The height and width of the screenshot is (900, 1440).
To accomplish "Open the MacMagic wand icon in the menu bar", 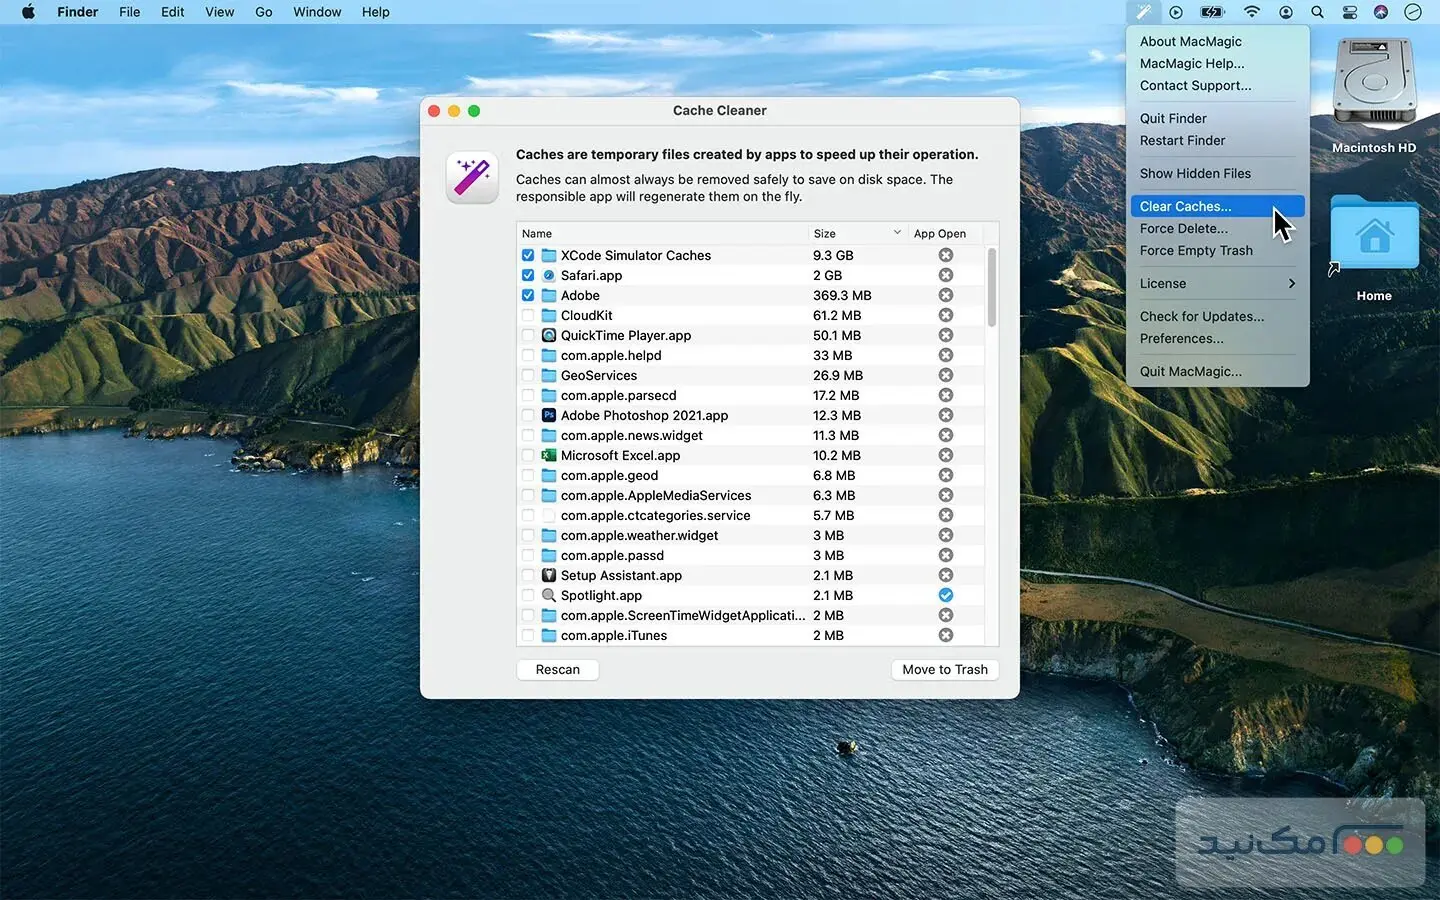I will [1143, 12].
